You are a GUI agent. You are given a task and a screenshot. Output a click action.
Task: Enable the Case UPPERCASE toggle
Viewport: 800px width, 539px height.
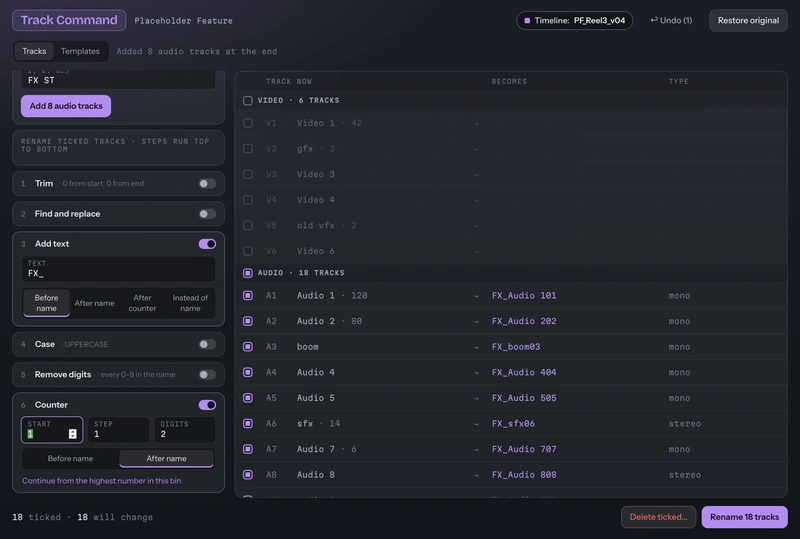coord(207,345)
